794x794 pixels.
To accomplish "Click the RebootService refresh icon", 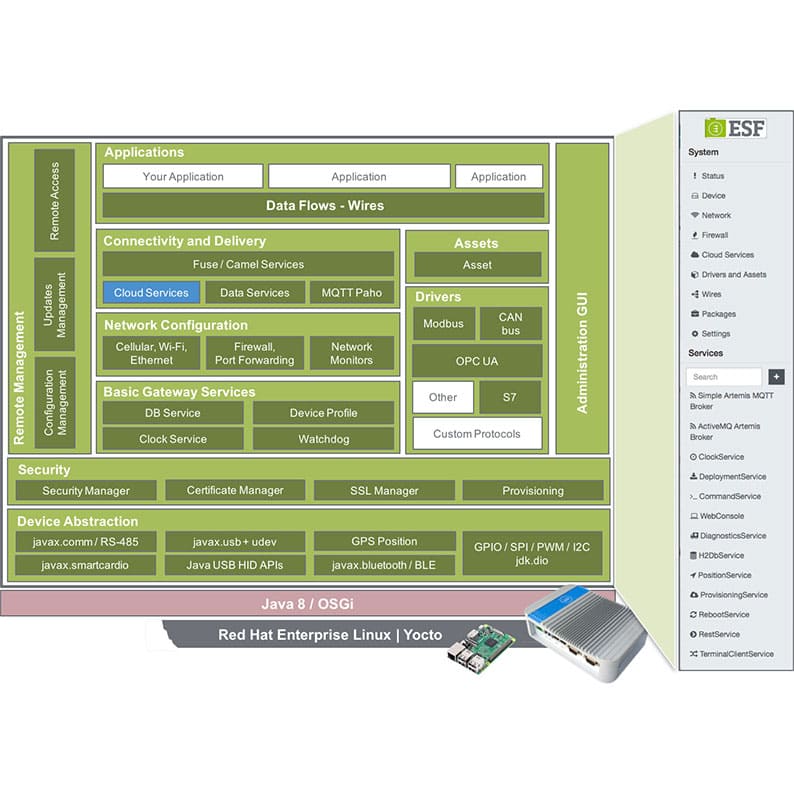I will point(693,614).
